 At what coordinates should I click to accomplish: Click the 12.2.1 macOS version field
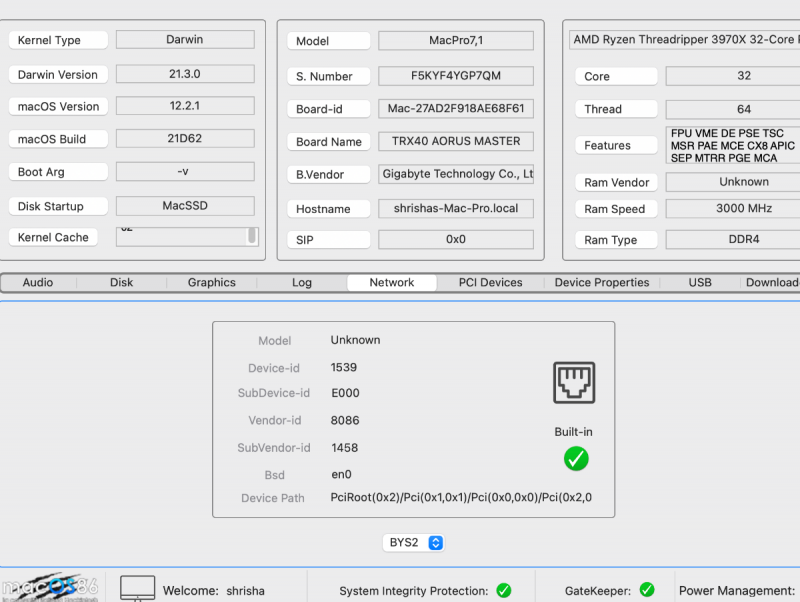(x=185, y=106)
